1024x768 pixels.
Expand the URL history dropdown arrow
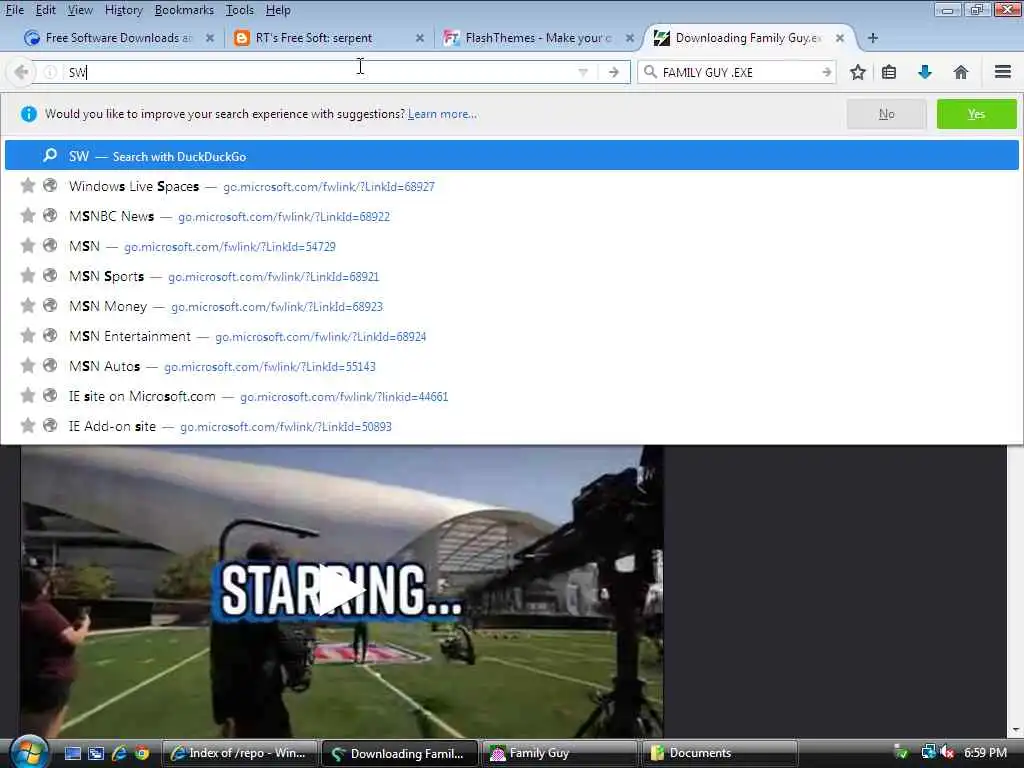tap(583, 72)
